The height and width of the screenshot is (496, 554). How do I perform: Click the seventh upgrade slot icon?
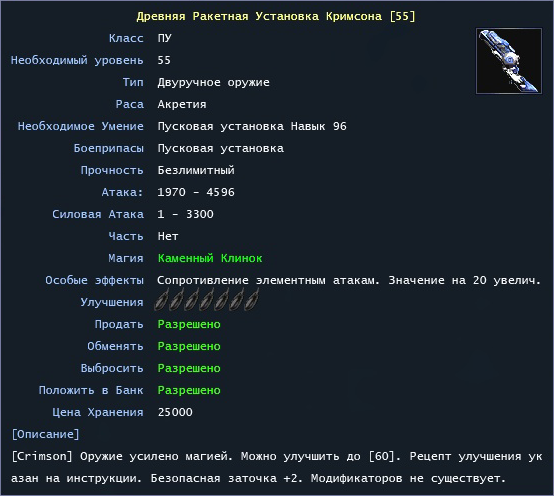[x=251, y=300]
